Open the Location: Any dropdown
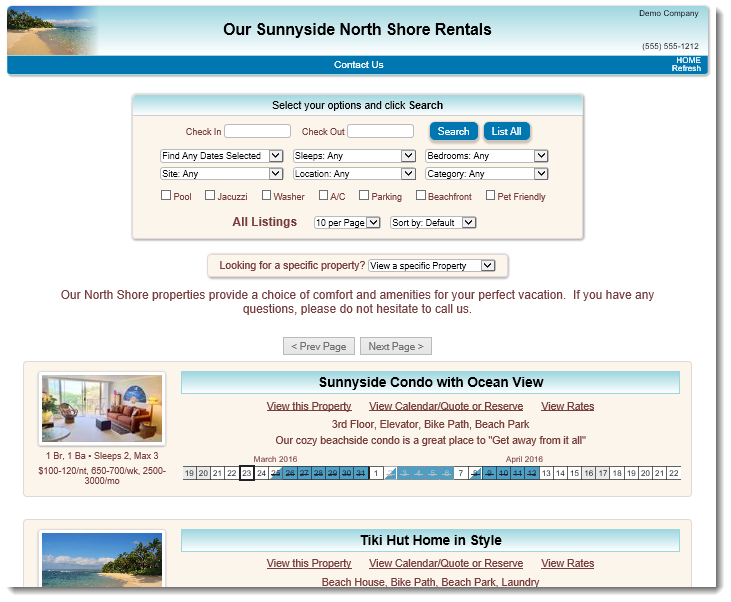731x602 pixels. 354,174
